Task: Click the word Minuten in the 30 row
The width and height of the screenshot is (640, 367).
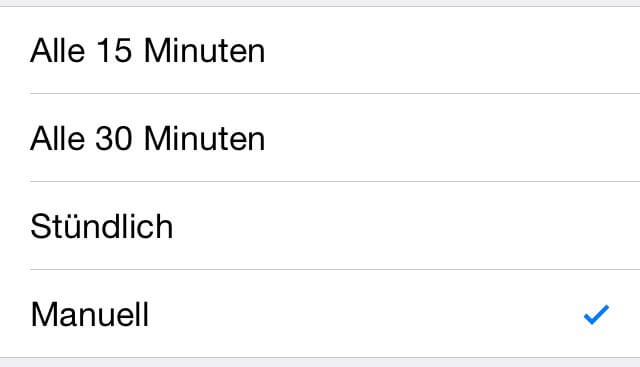Action: [205, 138]
